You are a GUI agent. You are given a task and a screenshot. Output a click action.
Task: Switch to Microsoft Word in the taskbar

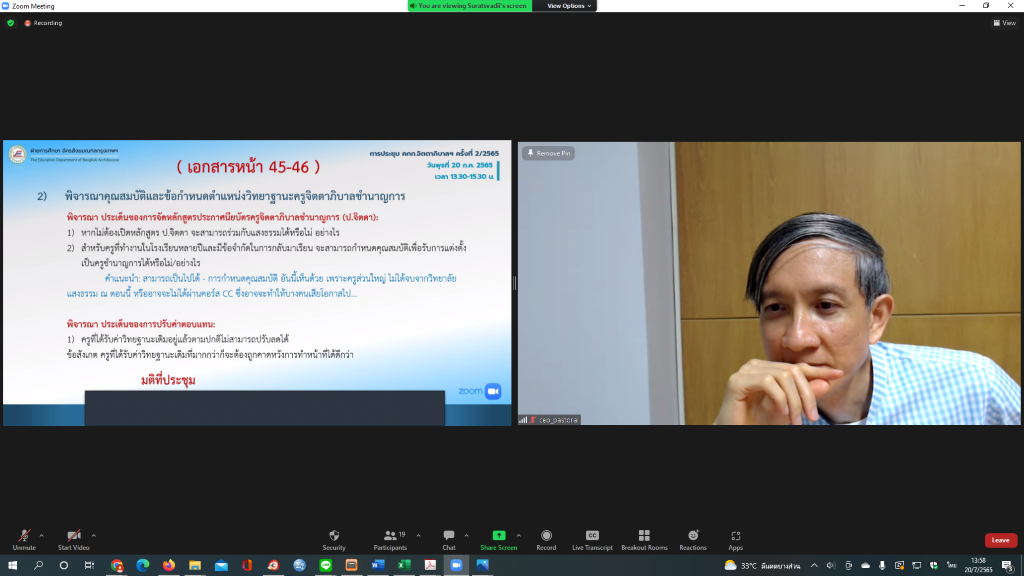pyautogui.click(x=378, y=565)
